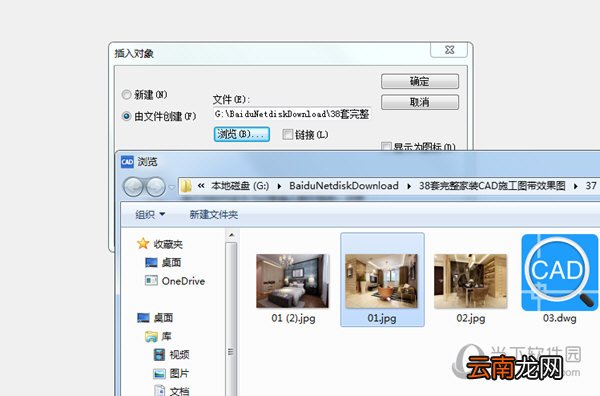
Task: Open OneDrive in navigation pane
Action: [x=183, y=281]
